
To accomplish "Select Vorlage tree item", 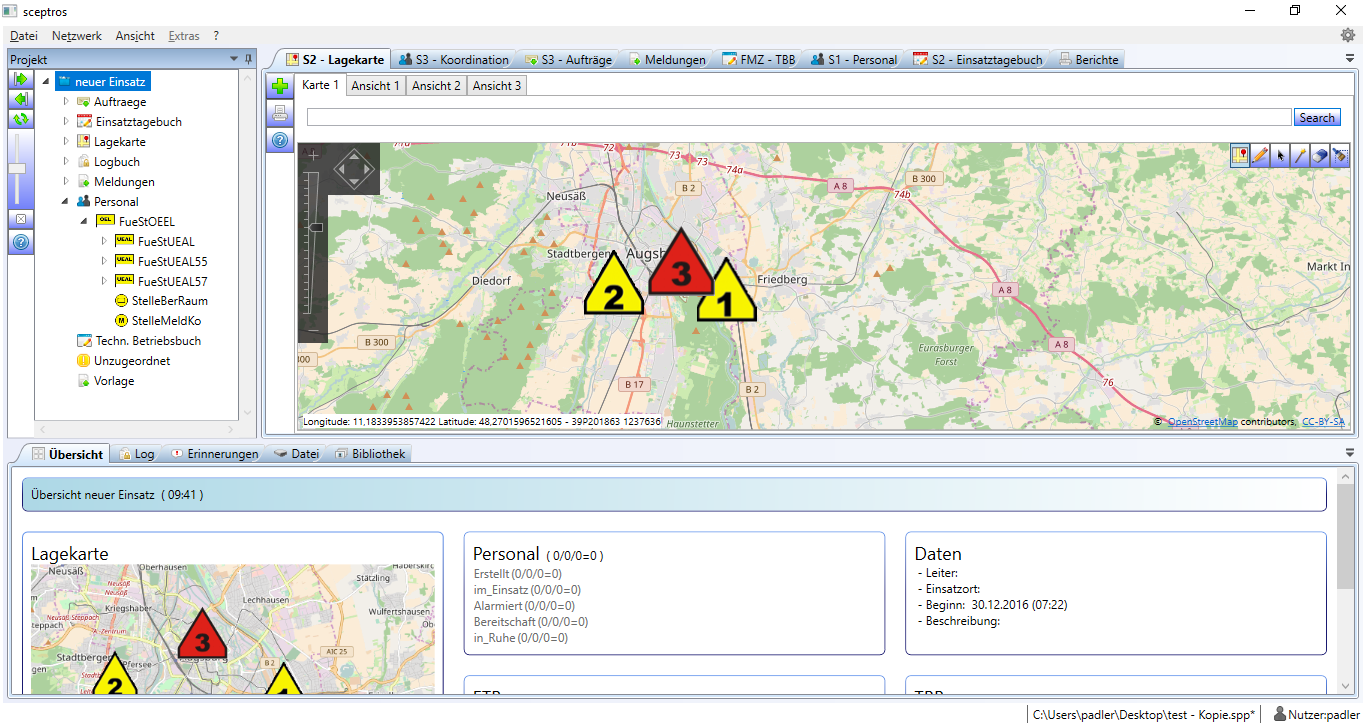I will 105,381.
